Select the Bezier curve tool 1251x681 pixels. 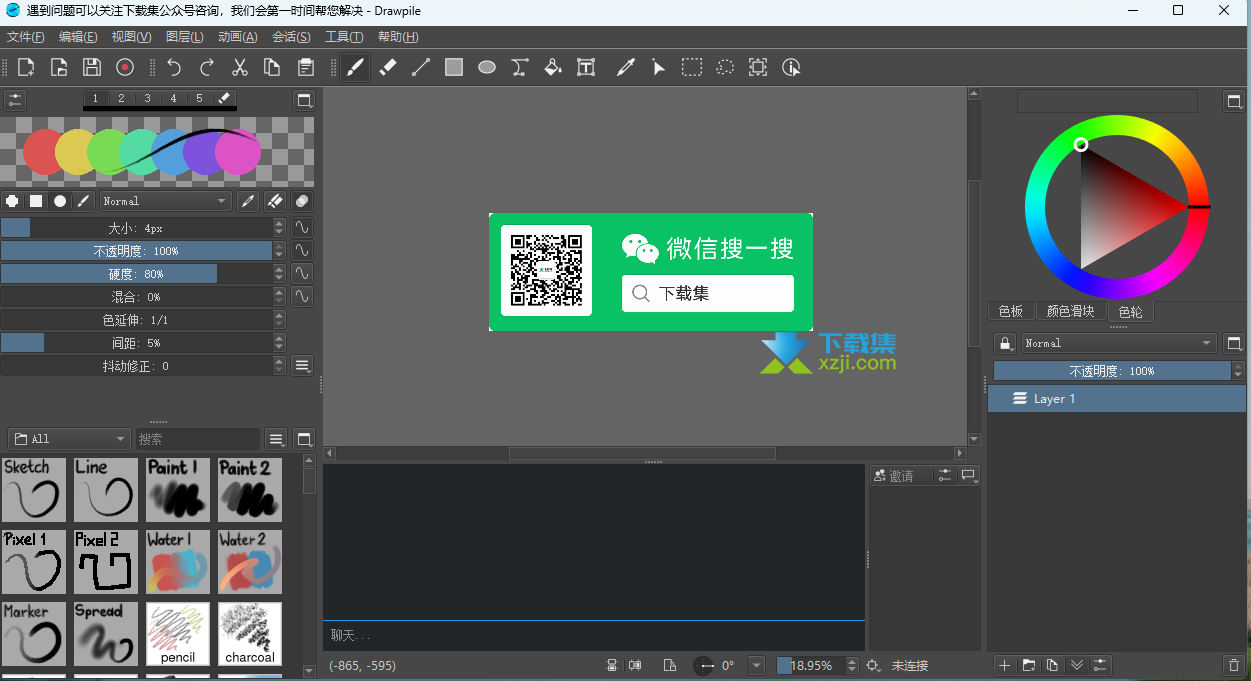tap(520, 67)
